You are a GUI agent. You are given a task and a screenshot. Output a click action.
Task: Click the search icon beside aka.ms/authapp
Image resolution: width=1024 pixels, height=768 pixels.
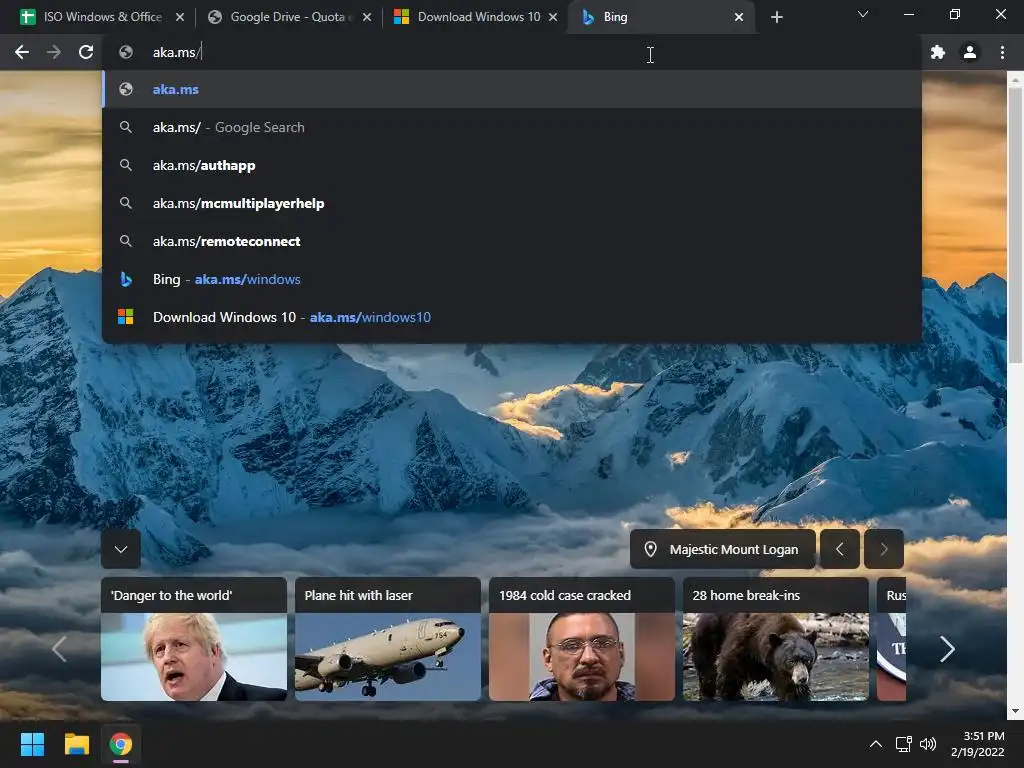(x=126, y=165)
